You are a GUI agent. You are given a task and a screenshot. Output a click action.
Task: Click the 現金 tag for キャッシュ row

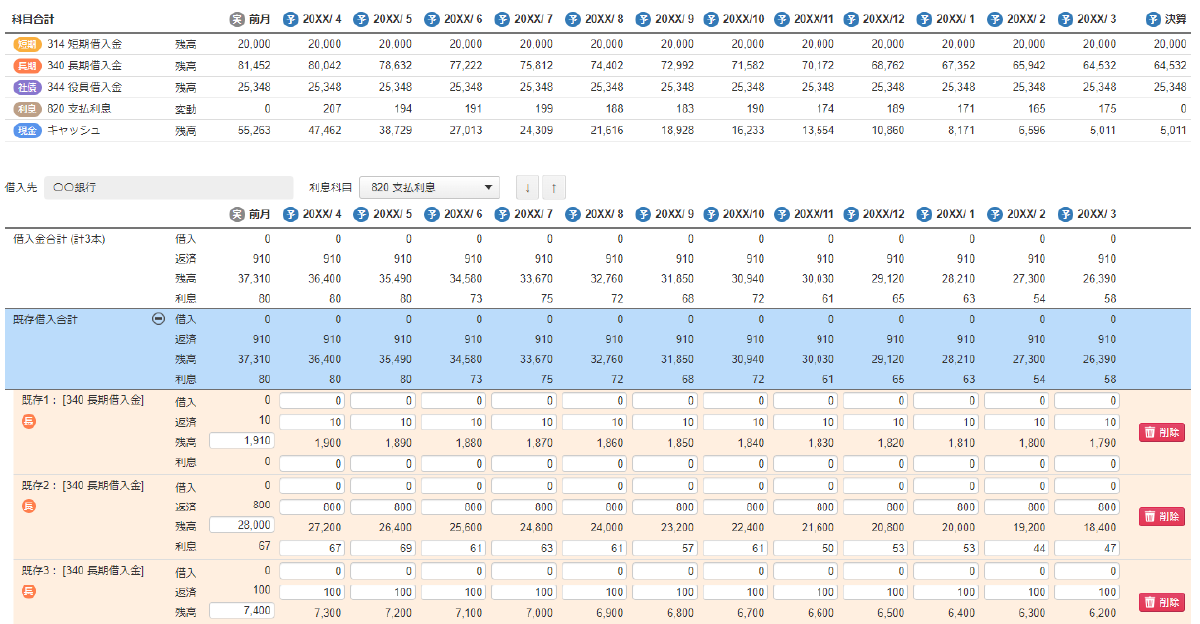[x=28, y=130]
